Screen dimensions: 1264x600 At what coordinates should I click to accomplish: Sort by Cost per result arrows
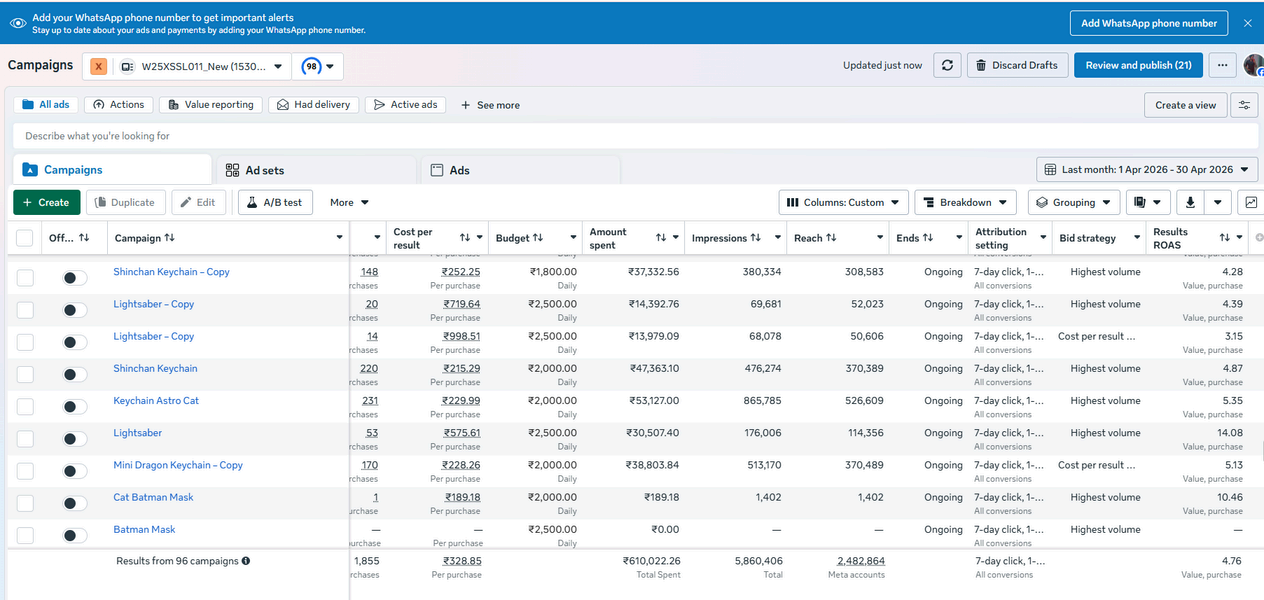click(465, 238)
